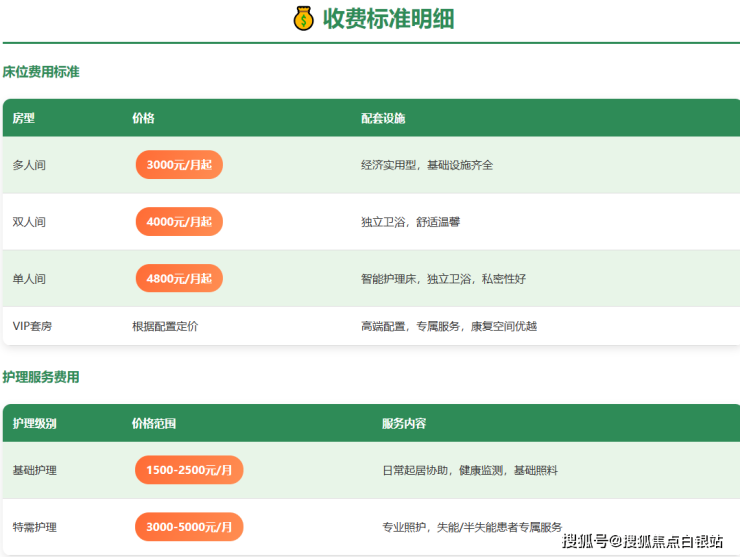Click the 服务内容 column header

coord(404,424)
